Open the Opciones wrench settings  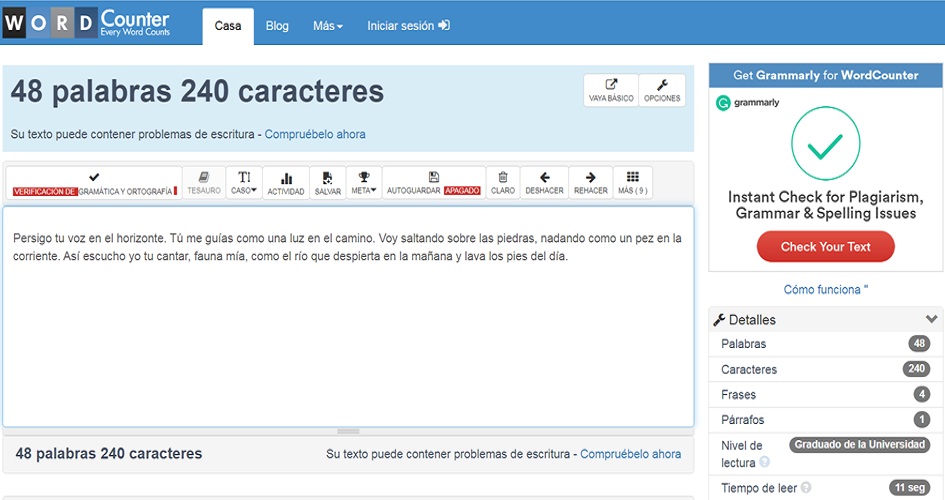pos(662,90)
